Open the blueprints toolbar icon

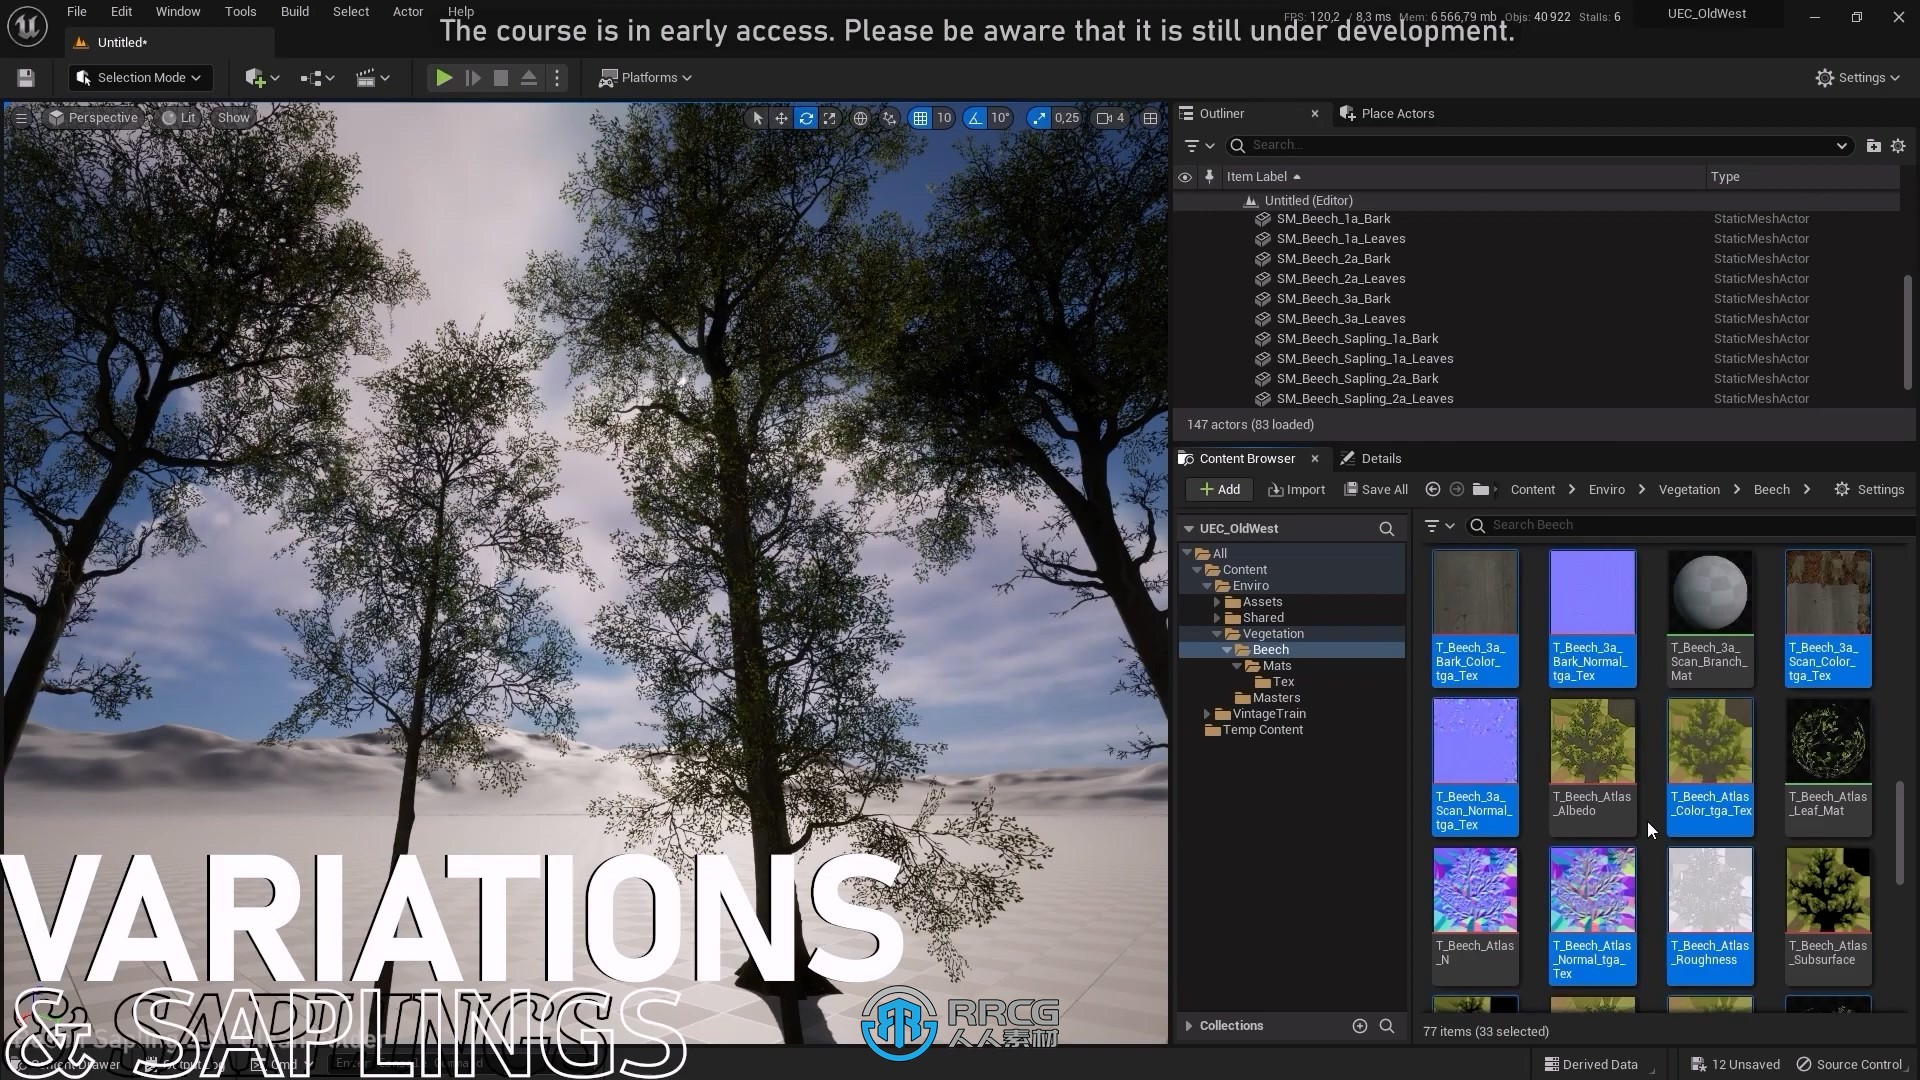[317, 78]
